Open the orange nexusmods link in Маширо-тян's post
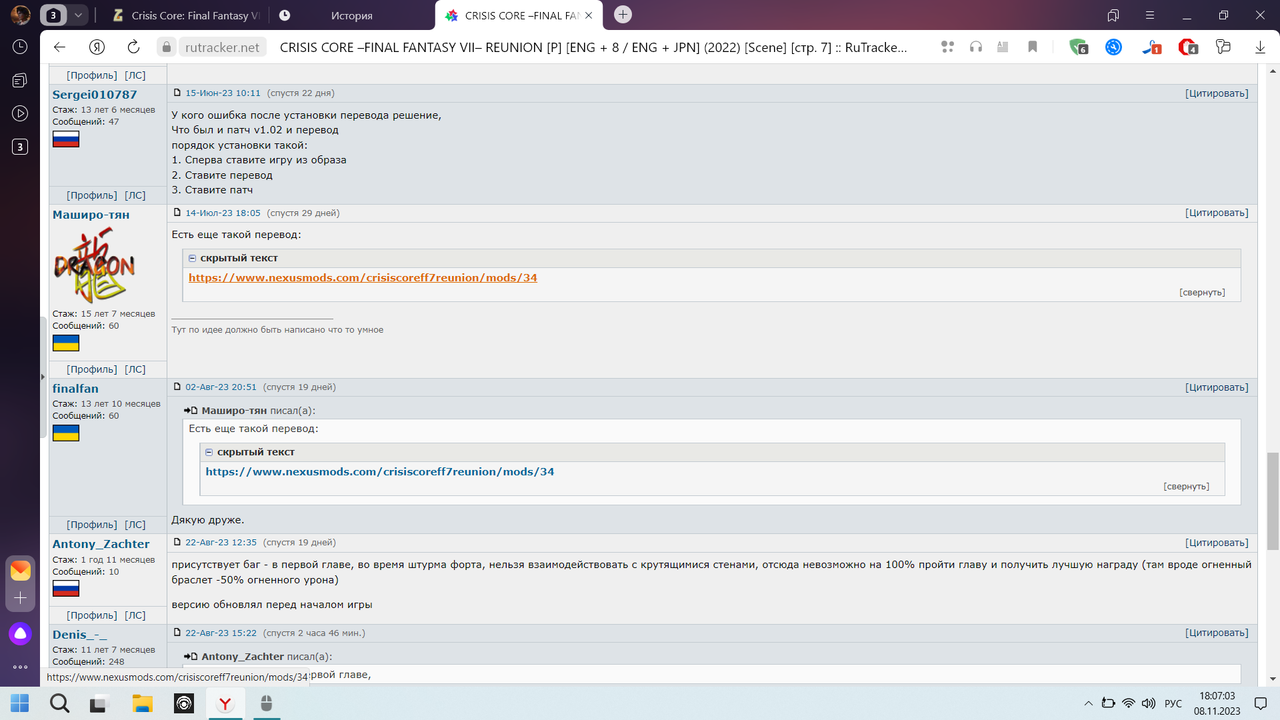This screenshot has height=720, width=1280. tap(363, 278)
